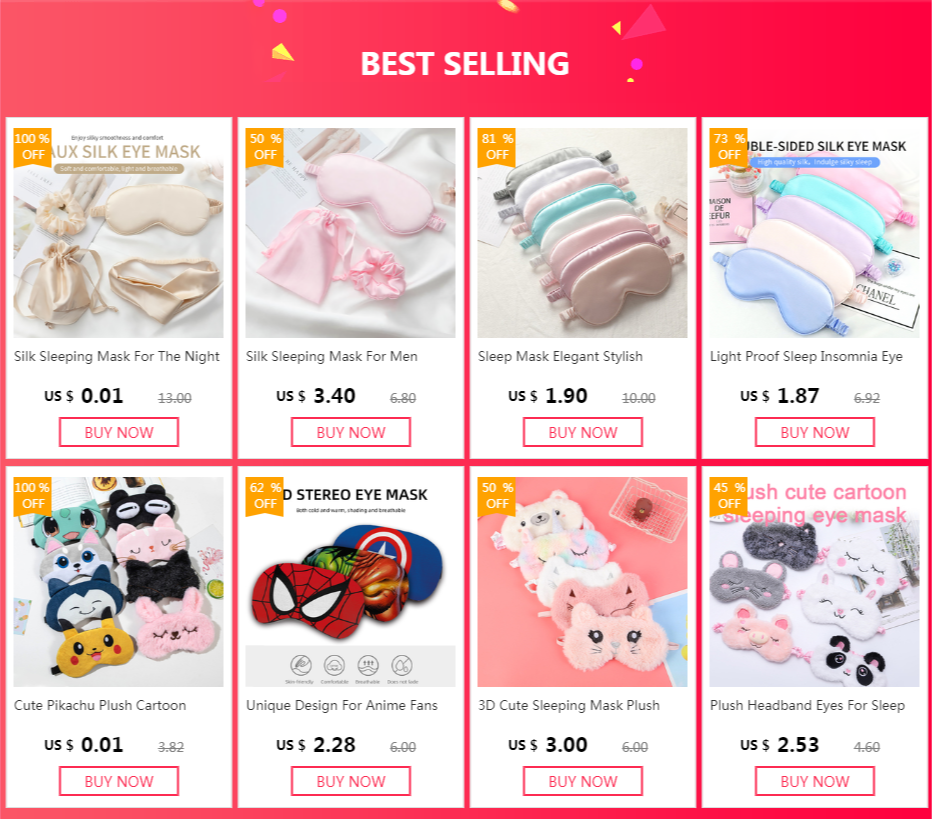Click BUY NOW for Light Proof Sleep Insomnia Eye
The image size is (932, 819).
pyautogui.click(x=815, y=432)
